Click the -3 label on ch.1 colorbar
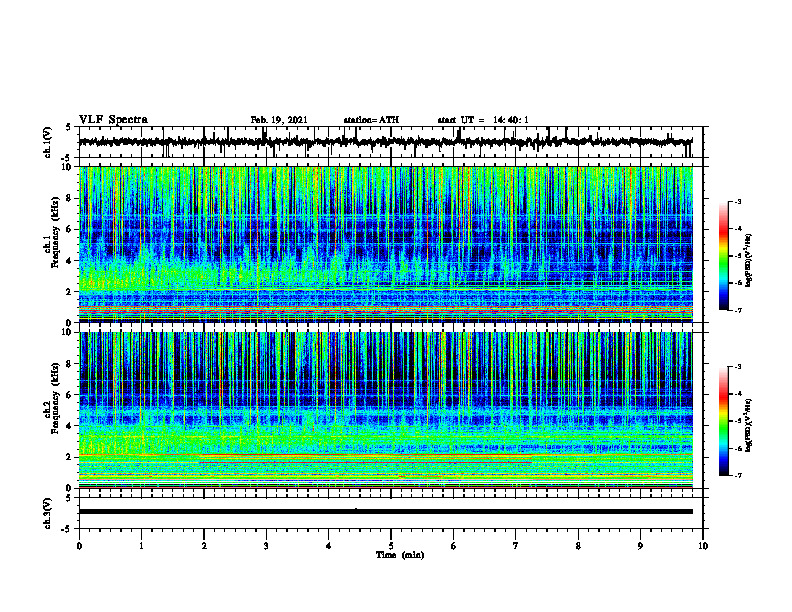 [x=738, y=202]
